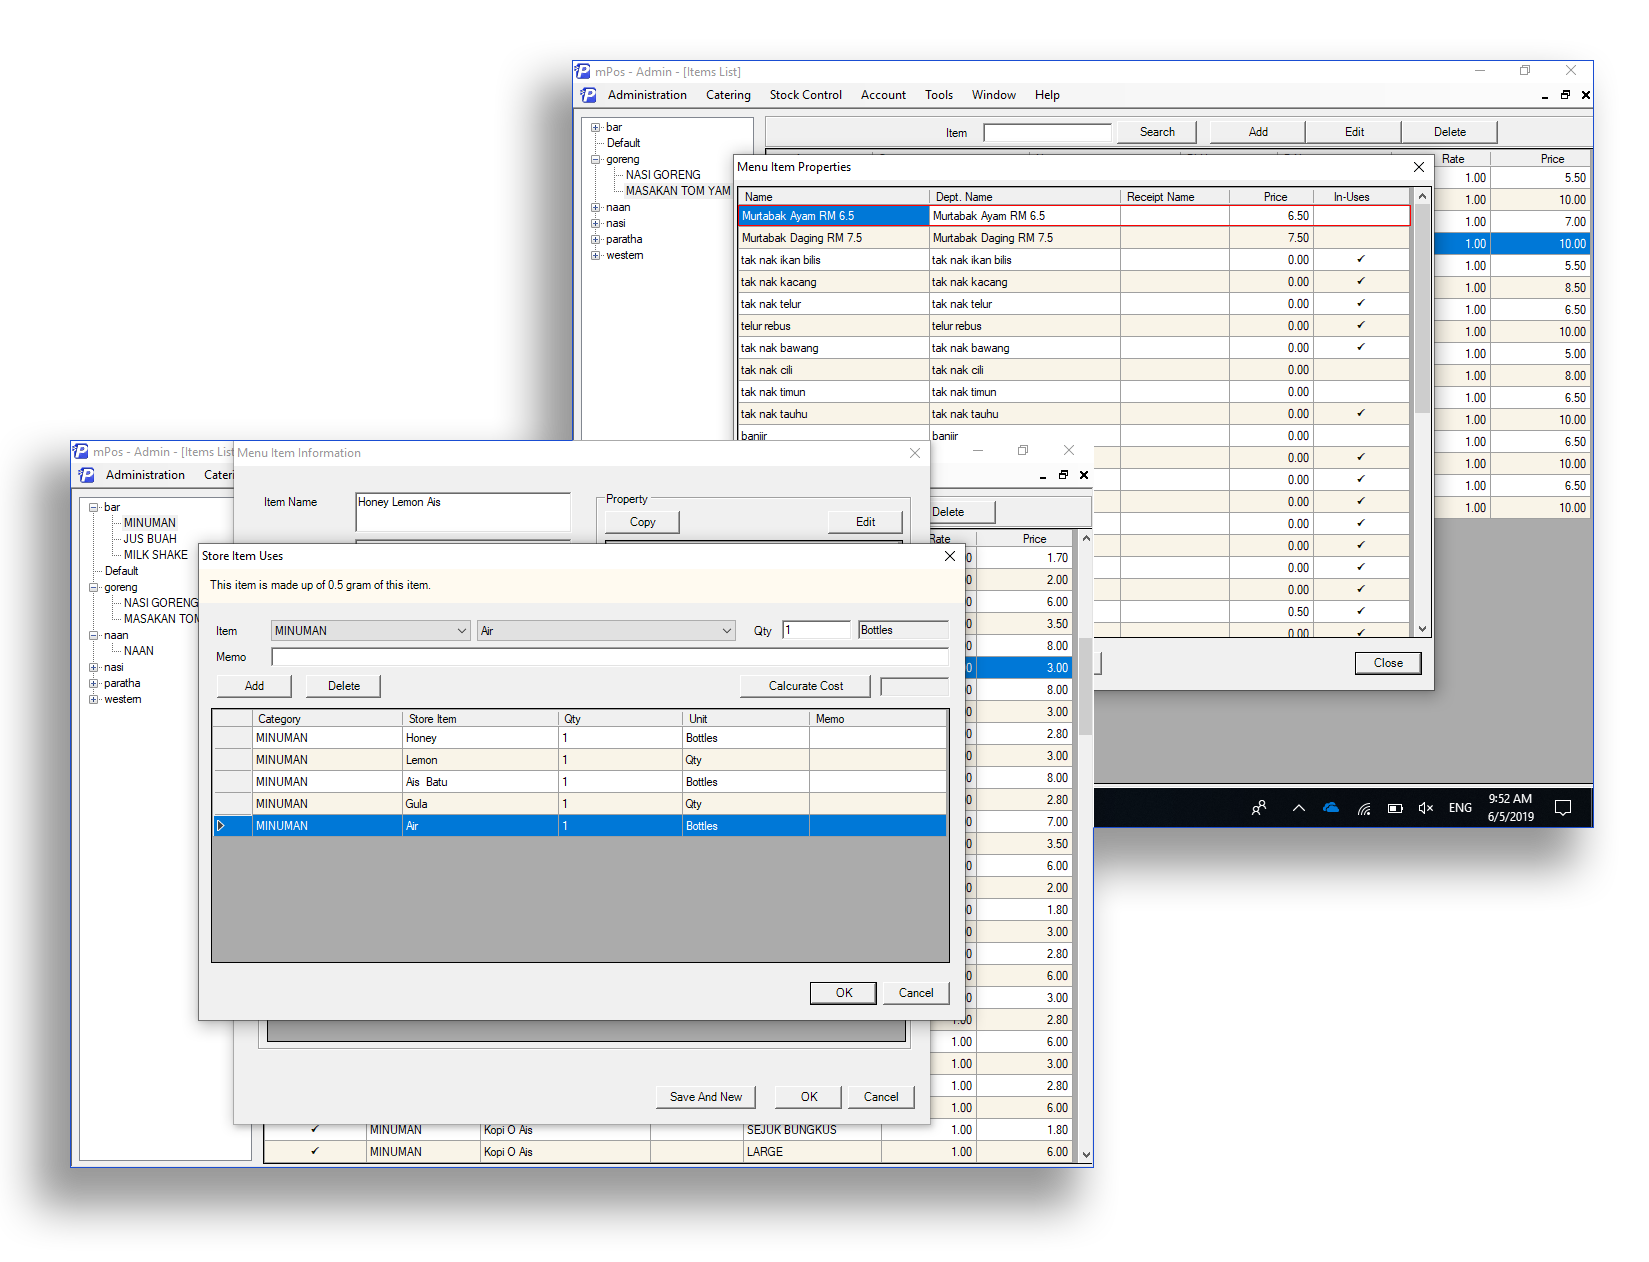The height and width of the screenshot is (1262, 1649).
Task: Open the Catering menu
Action: tap(728, 95)
